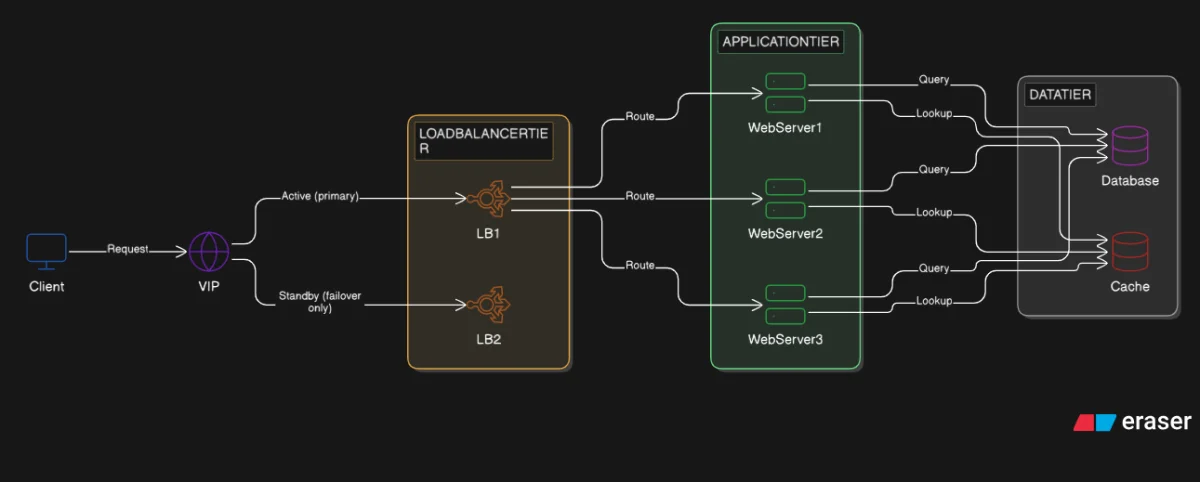Viewport: 1200px width, 482px height.
Task: Click the eraser logo icon
Action: 1095,422
